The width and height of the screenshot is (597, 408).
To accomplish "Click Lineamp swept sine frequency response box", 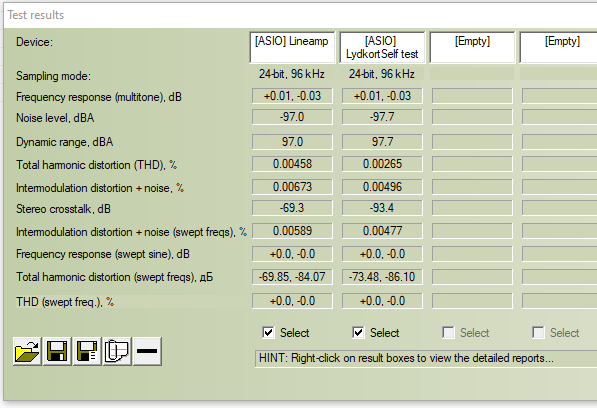I will coord(292,254).
